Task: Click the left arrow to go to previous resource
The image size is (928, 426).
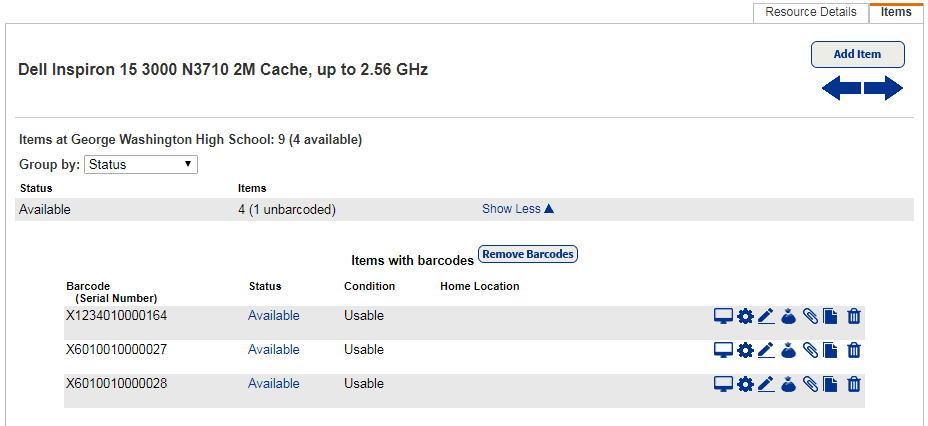Action: (x=841, y=89)
